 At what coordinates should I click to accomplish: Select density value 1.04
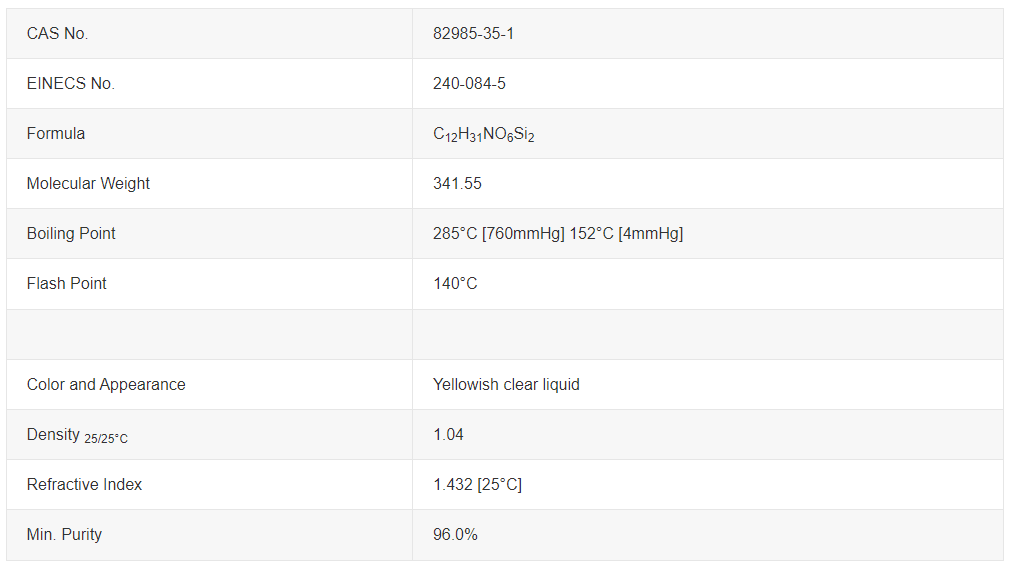tap(448, 435)
